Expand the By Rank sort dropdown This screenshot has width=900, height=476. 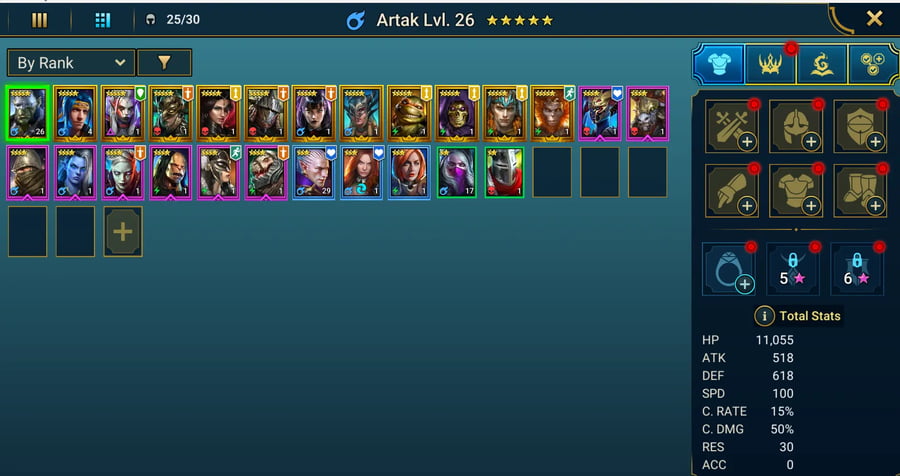pos(71,63)
